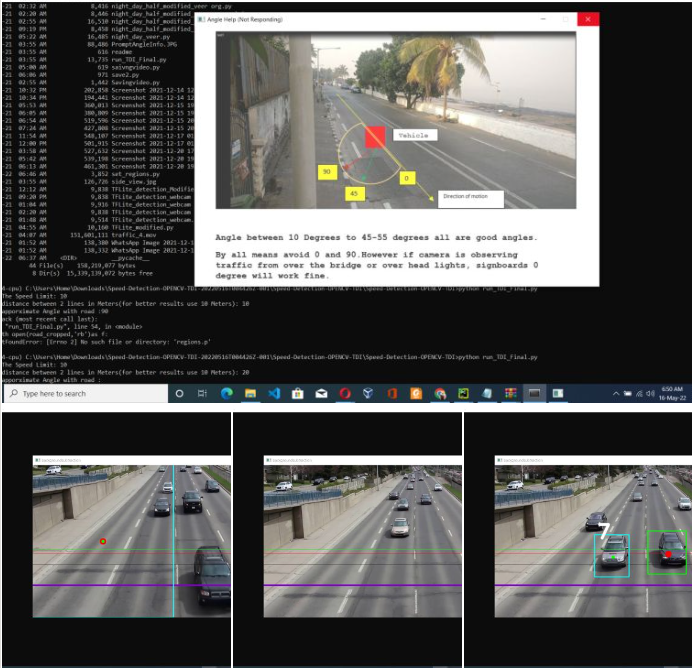Launch Microsoft Edge from the taskbar
Screen dimensions: 692x668
(x=227, y=393)
